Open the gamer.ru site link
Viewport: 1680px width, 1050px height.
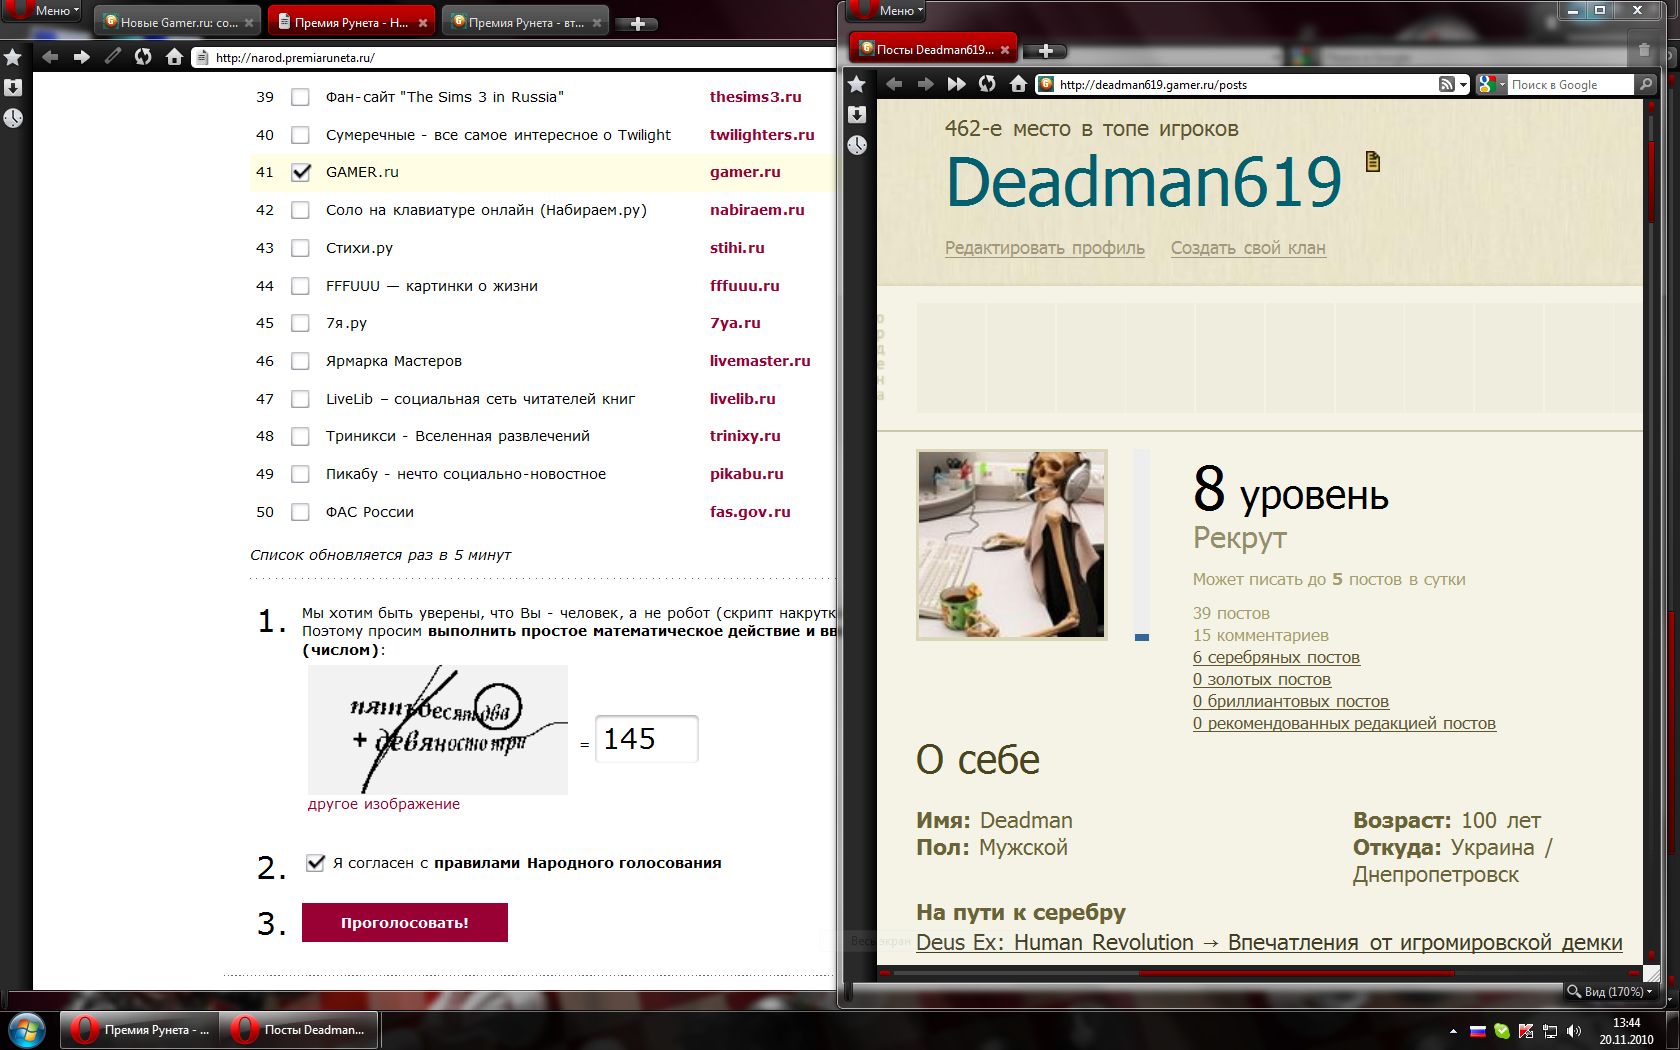pos(745,172)
